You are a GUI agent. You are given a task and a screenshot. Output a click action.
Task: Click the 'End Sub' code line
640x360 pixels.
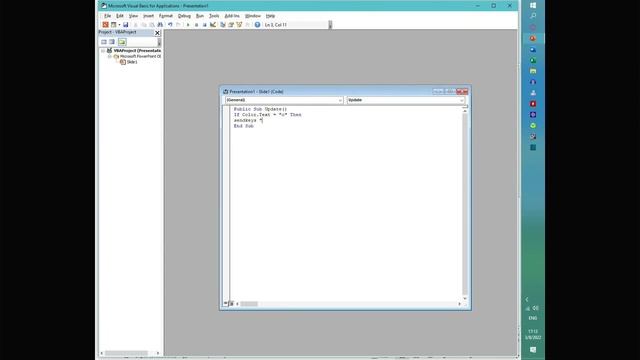click(244, 126)
